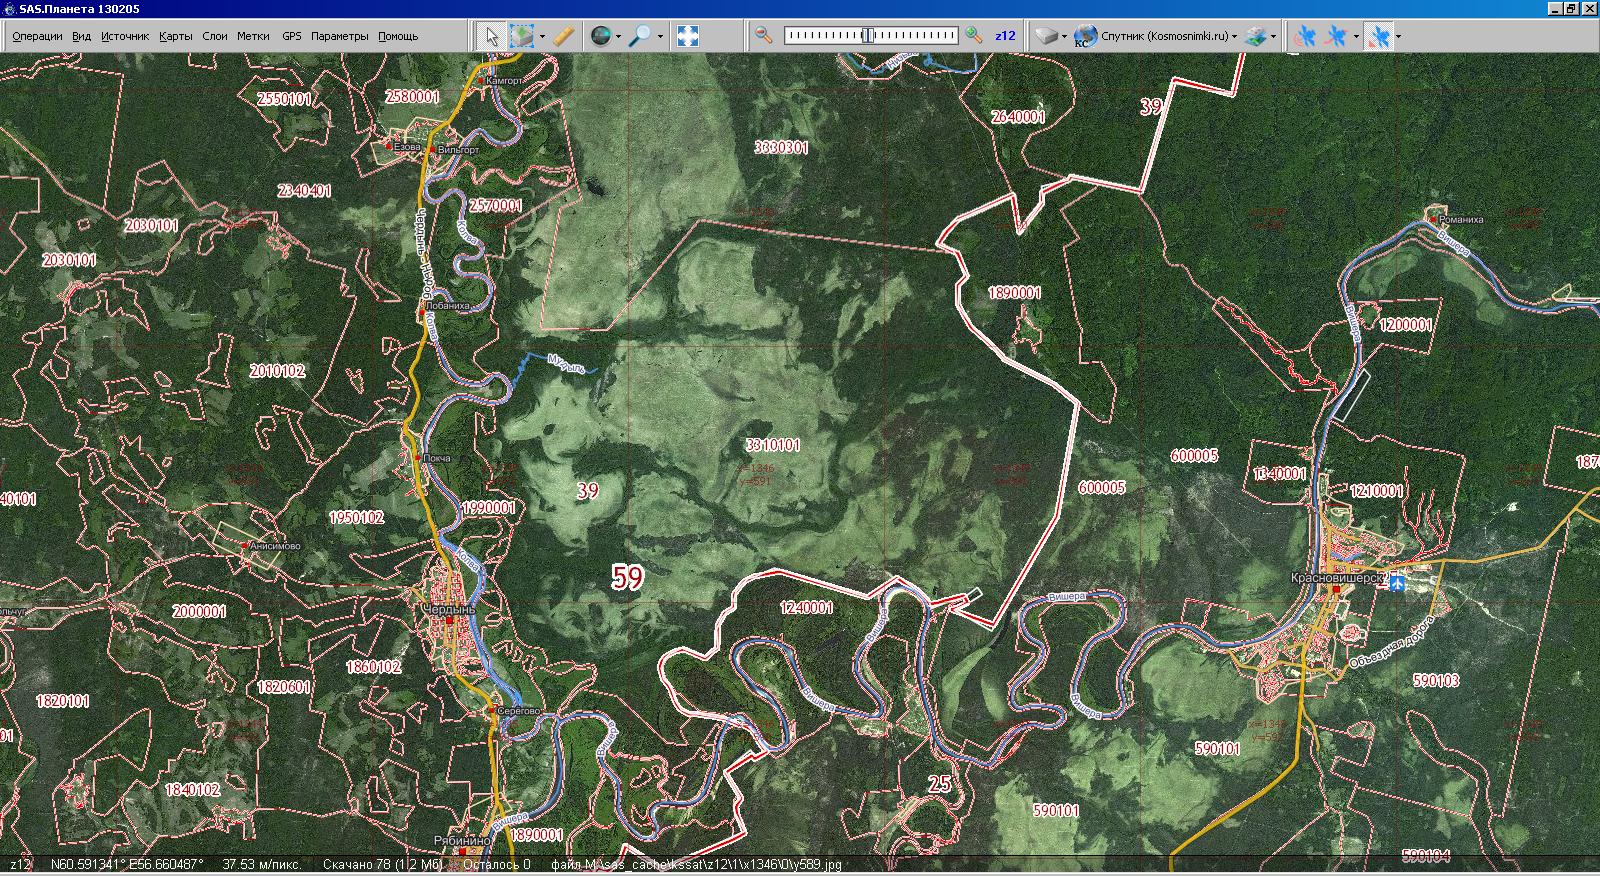Zoom out using the minus magnifier

764,36
